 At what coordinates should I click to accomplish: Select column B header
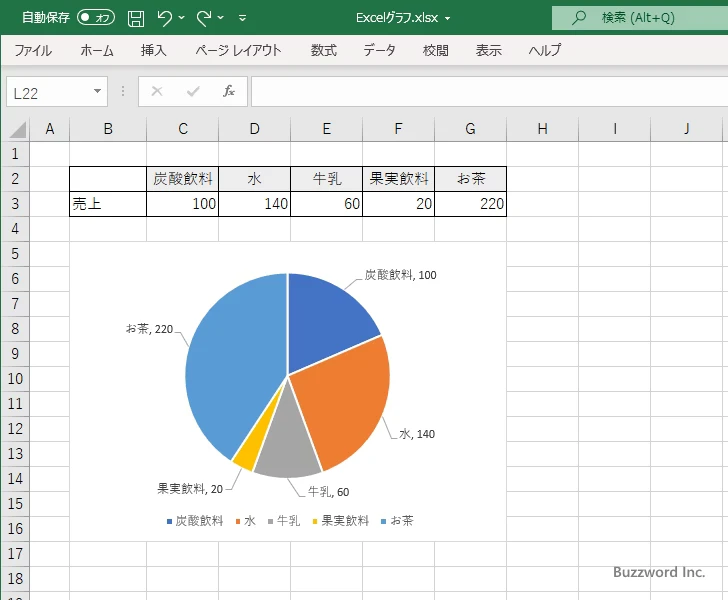tap(108, 129)
